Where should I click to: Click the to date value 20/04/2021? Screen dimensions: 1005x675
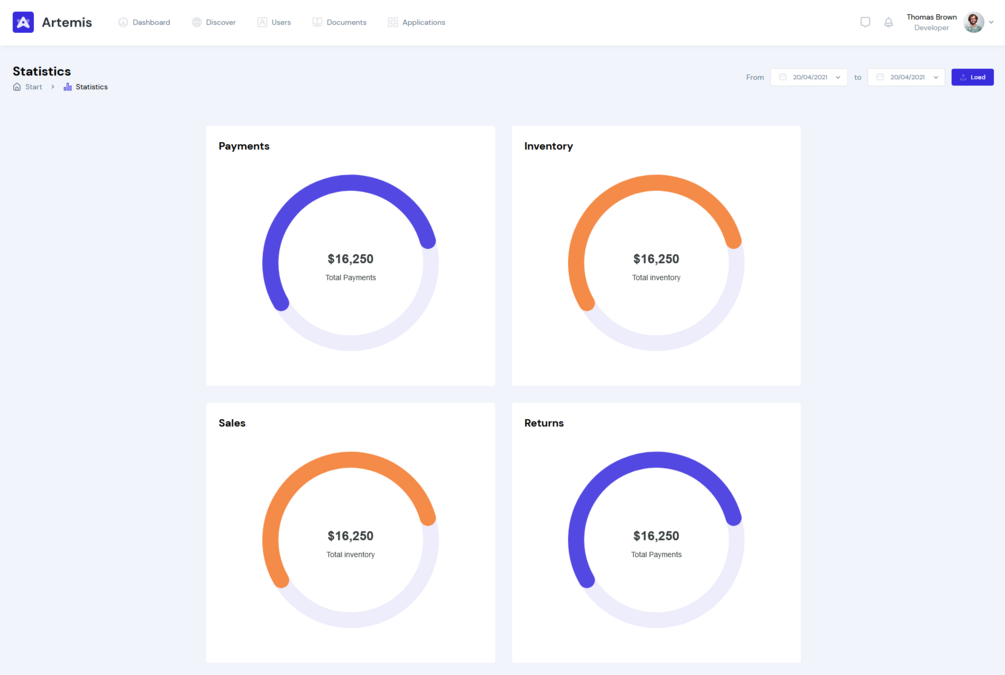(908, 77)
